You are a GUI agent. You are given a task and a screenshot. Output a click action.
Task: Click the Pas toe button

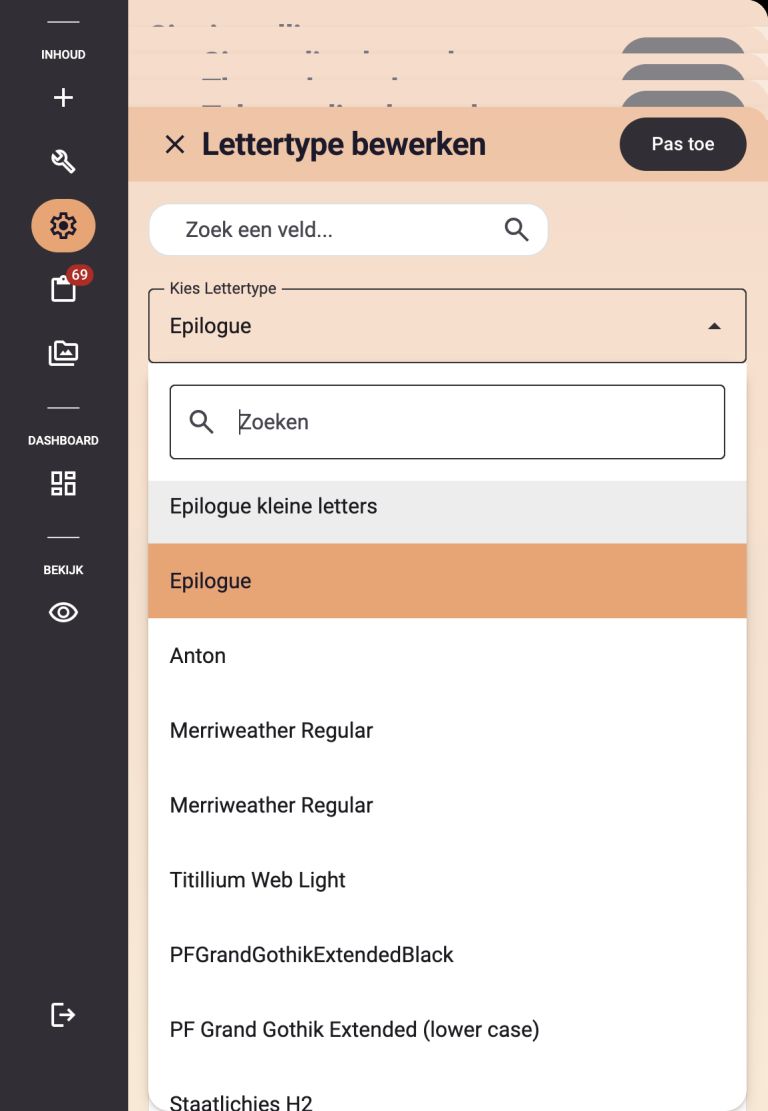point(683,144)
